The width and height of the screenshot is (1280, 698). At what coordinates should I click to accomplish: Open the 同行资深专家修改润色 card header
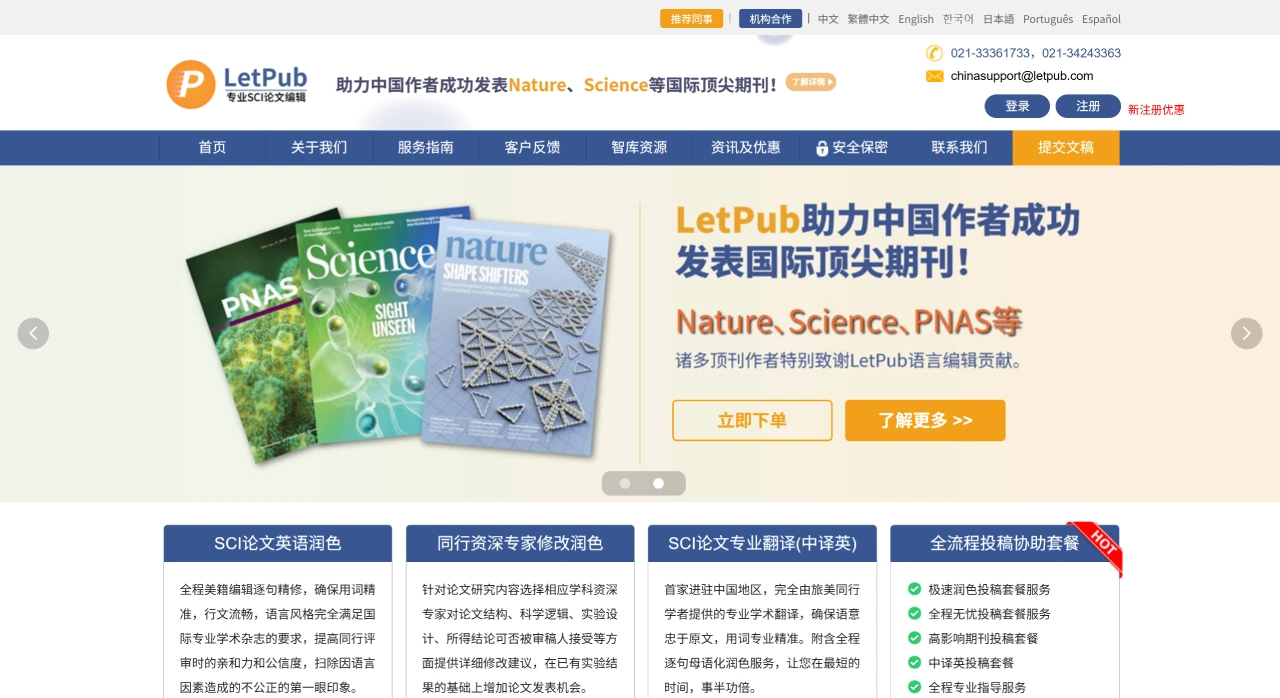point(520,543)
